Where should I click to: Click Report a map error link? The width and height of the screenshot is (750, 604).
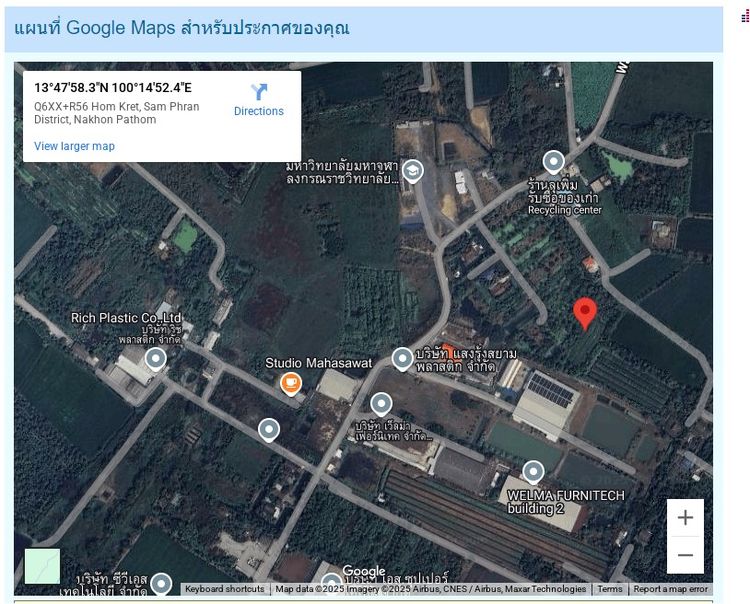[670, 589]
